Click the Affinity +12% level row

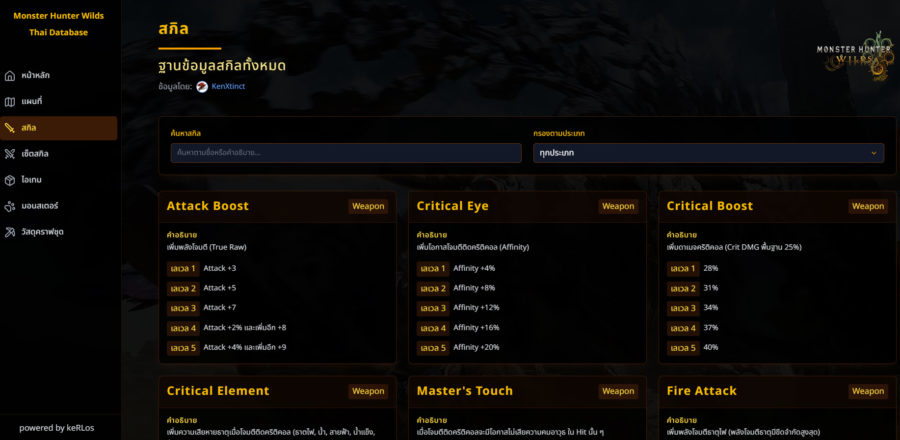(x=476, y=307)
